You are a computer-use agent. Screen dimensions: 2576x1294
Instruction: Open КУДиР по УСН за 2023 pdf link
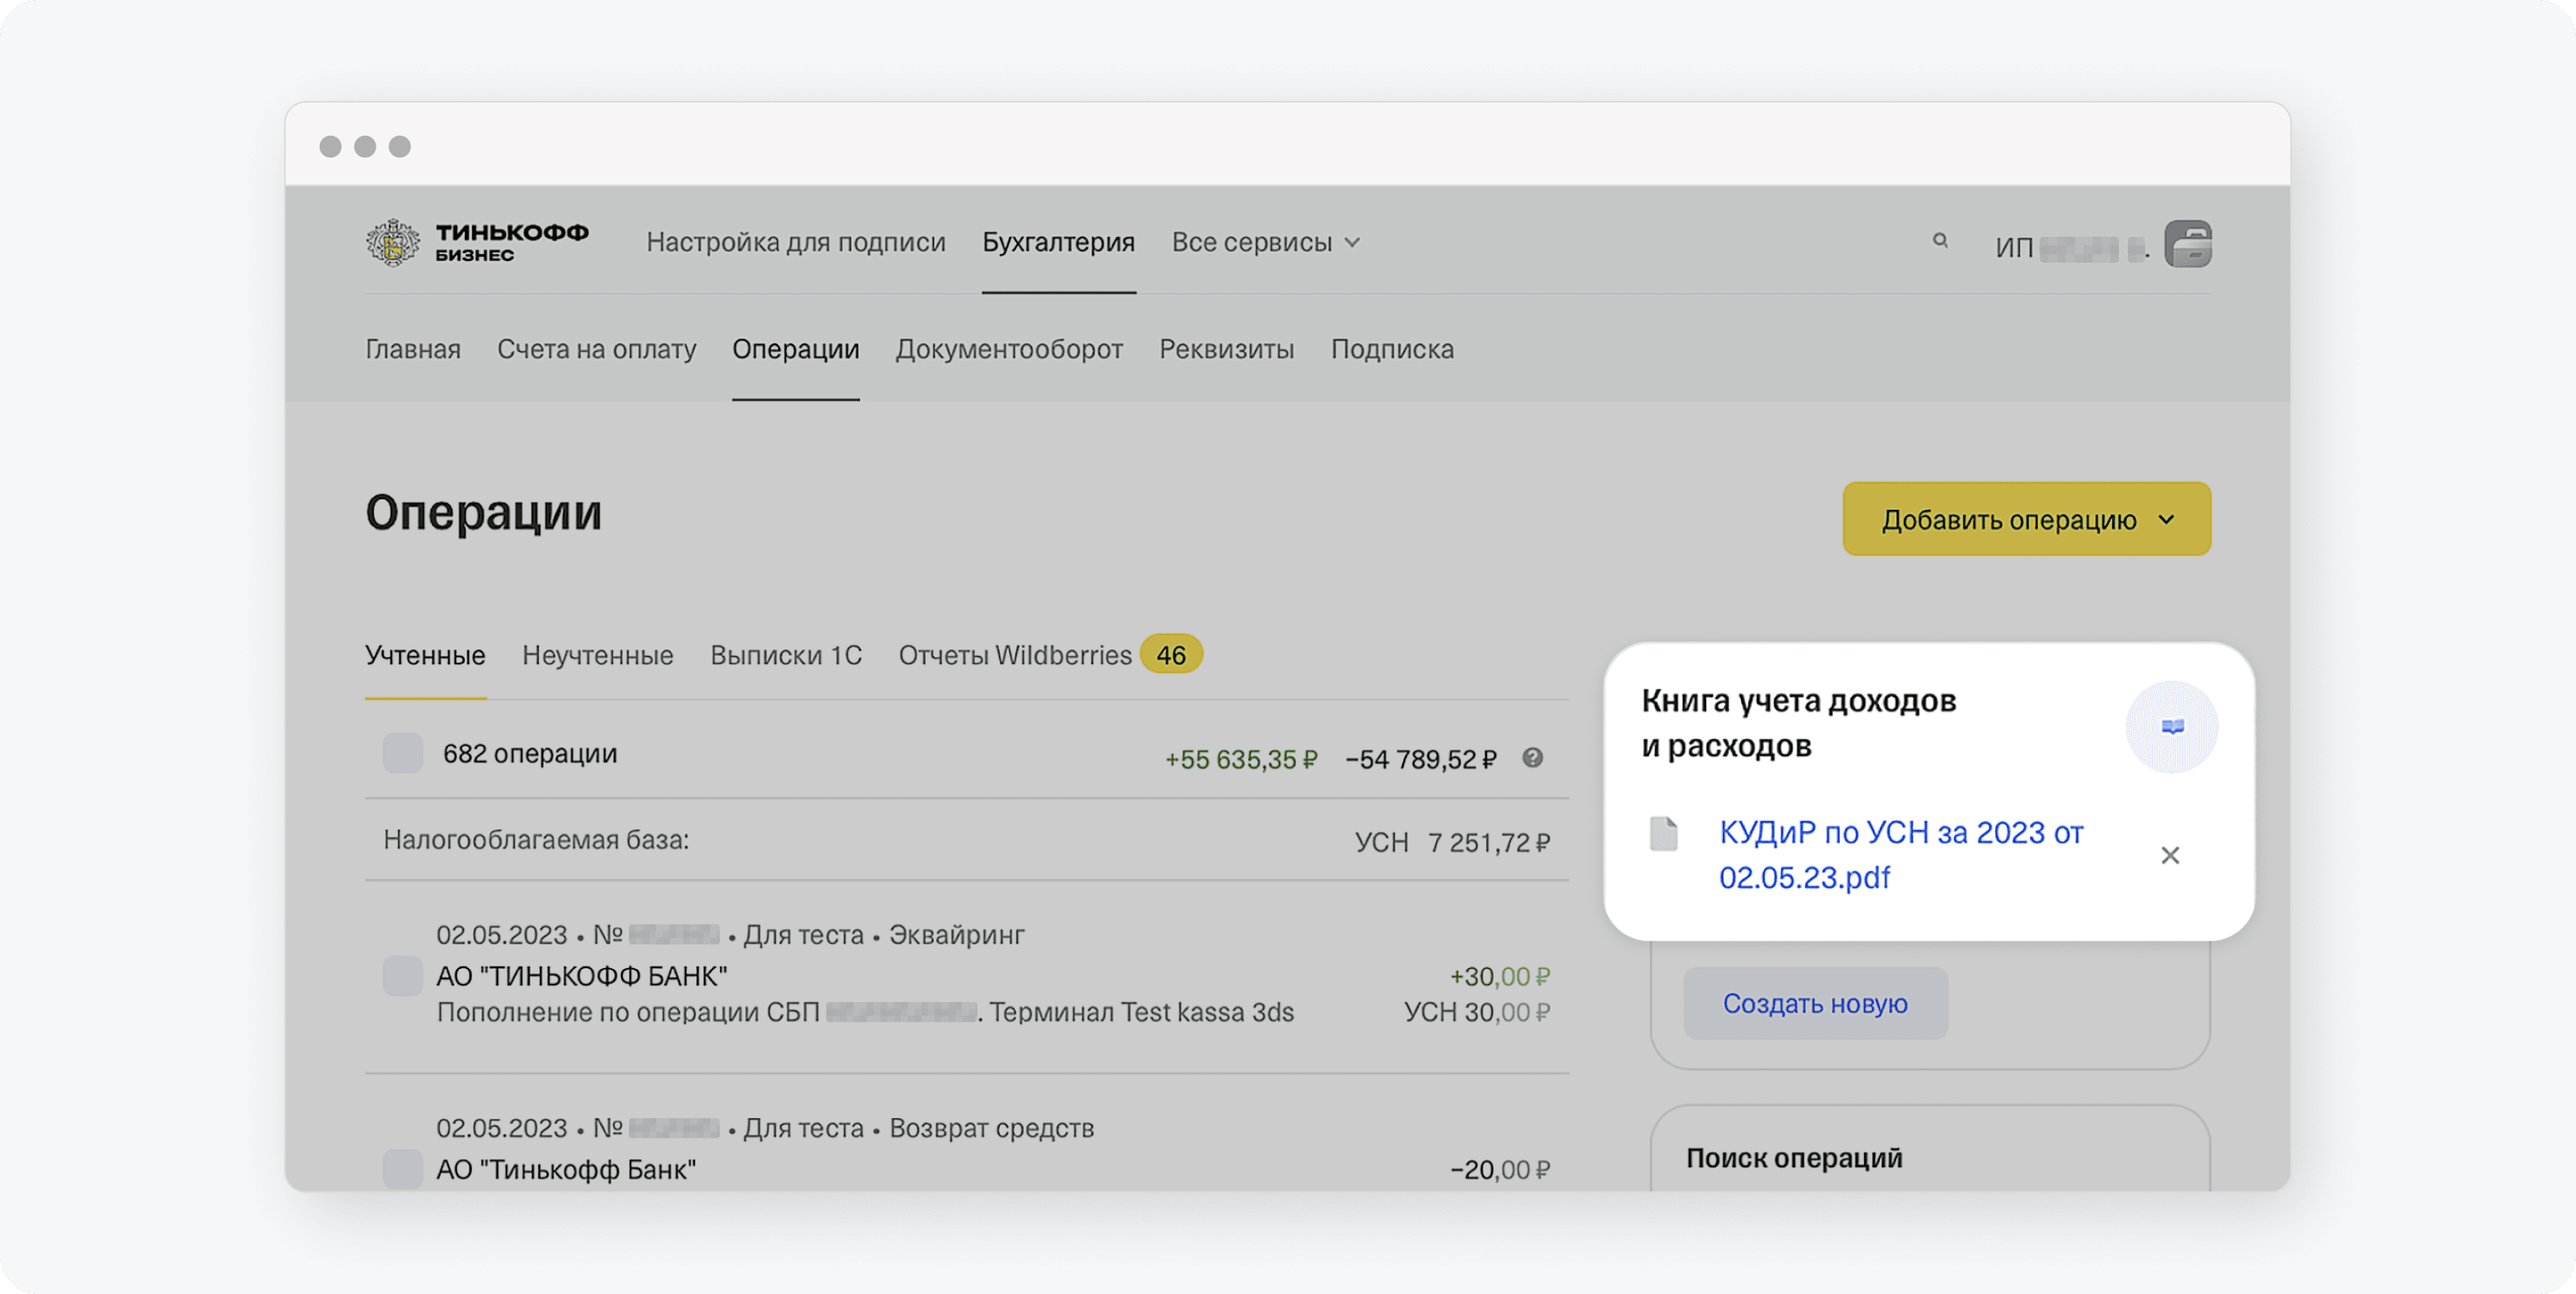tap(1900, 855)
